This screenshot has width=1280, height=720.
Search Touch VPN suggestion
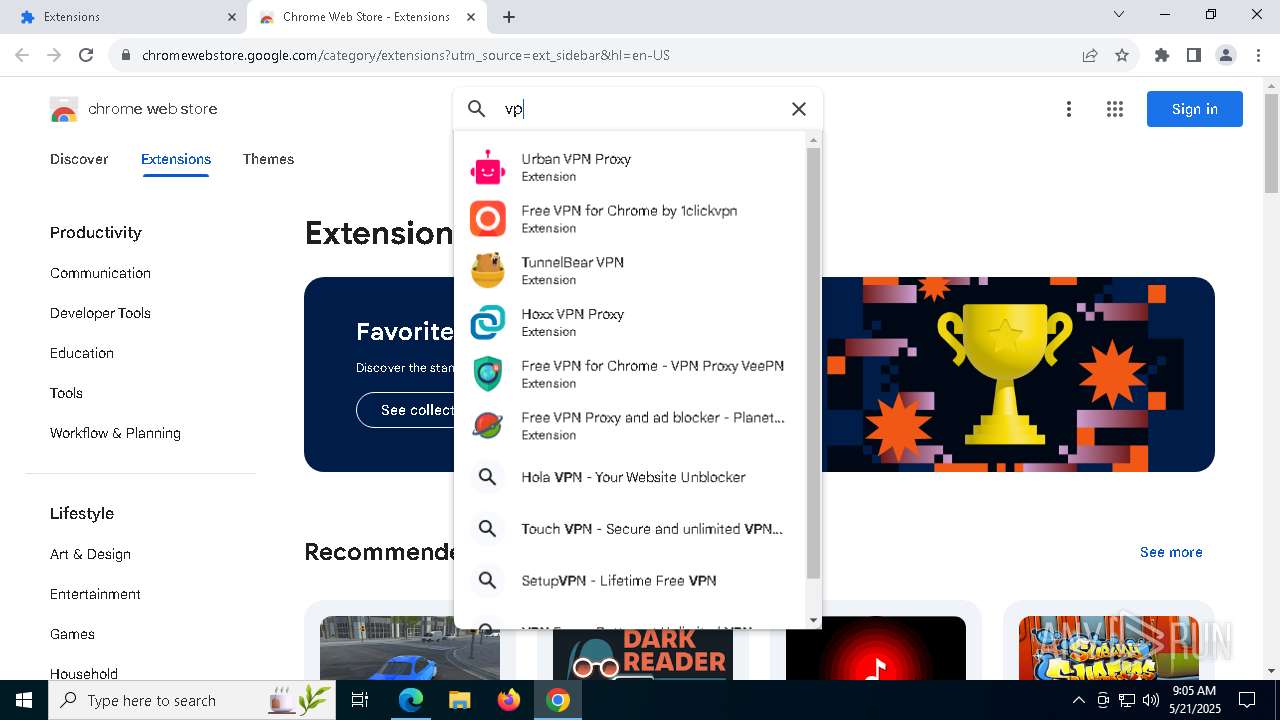click(x=629, y=529)
